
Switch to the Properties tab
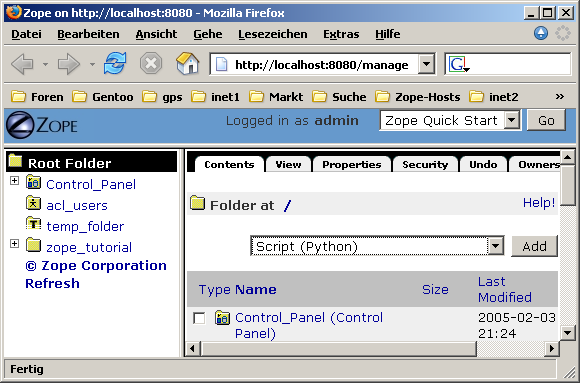(351, 164)
